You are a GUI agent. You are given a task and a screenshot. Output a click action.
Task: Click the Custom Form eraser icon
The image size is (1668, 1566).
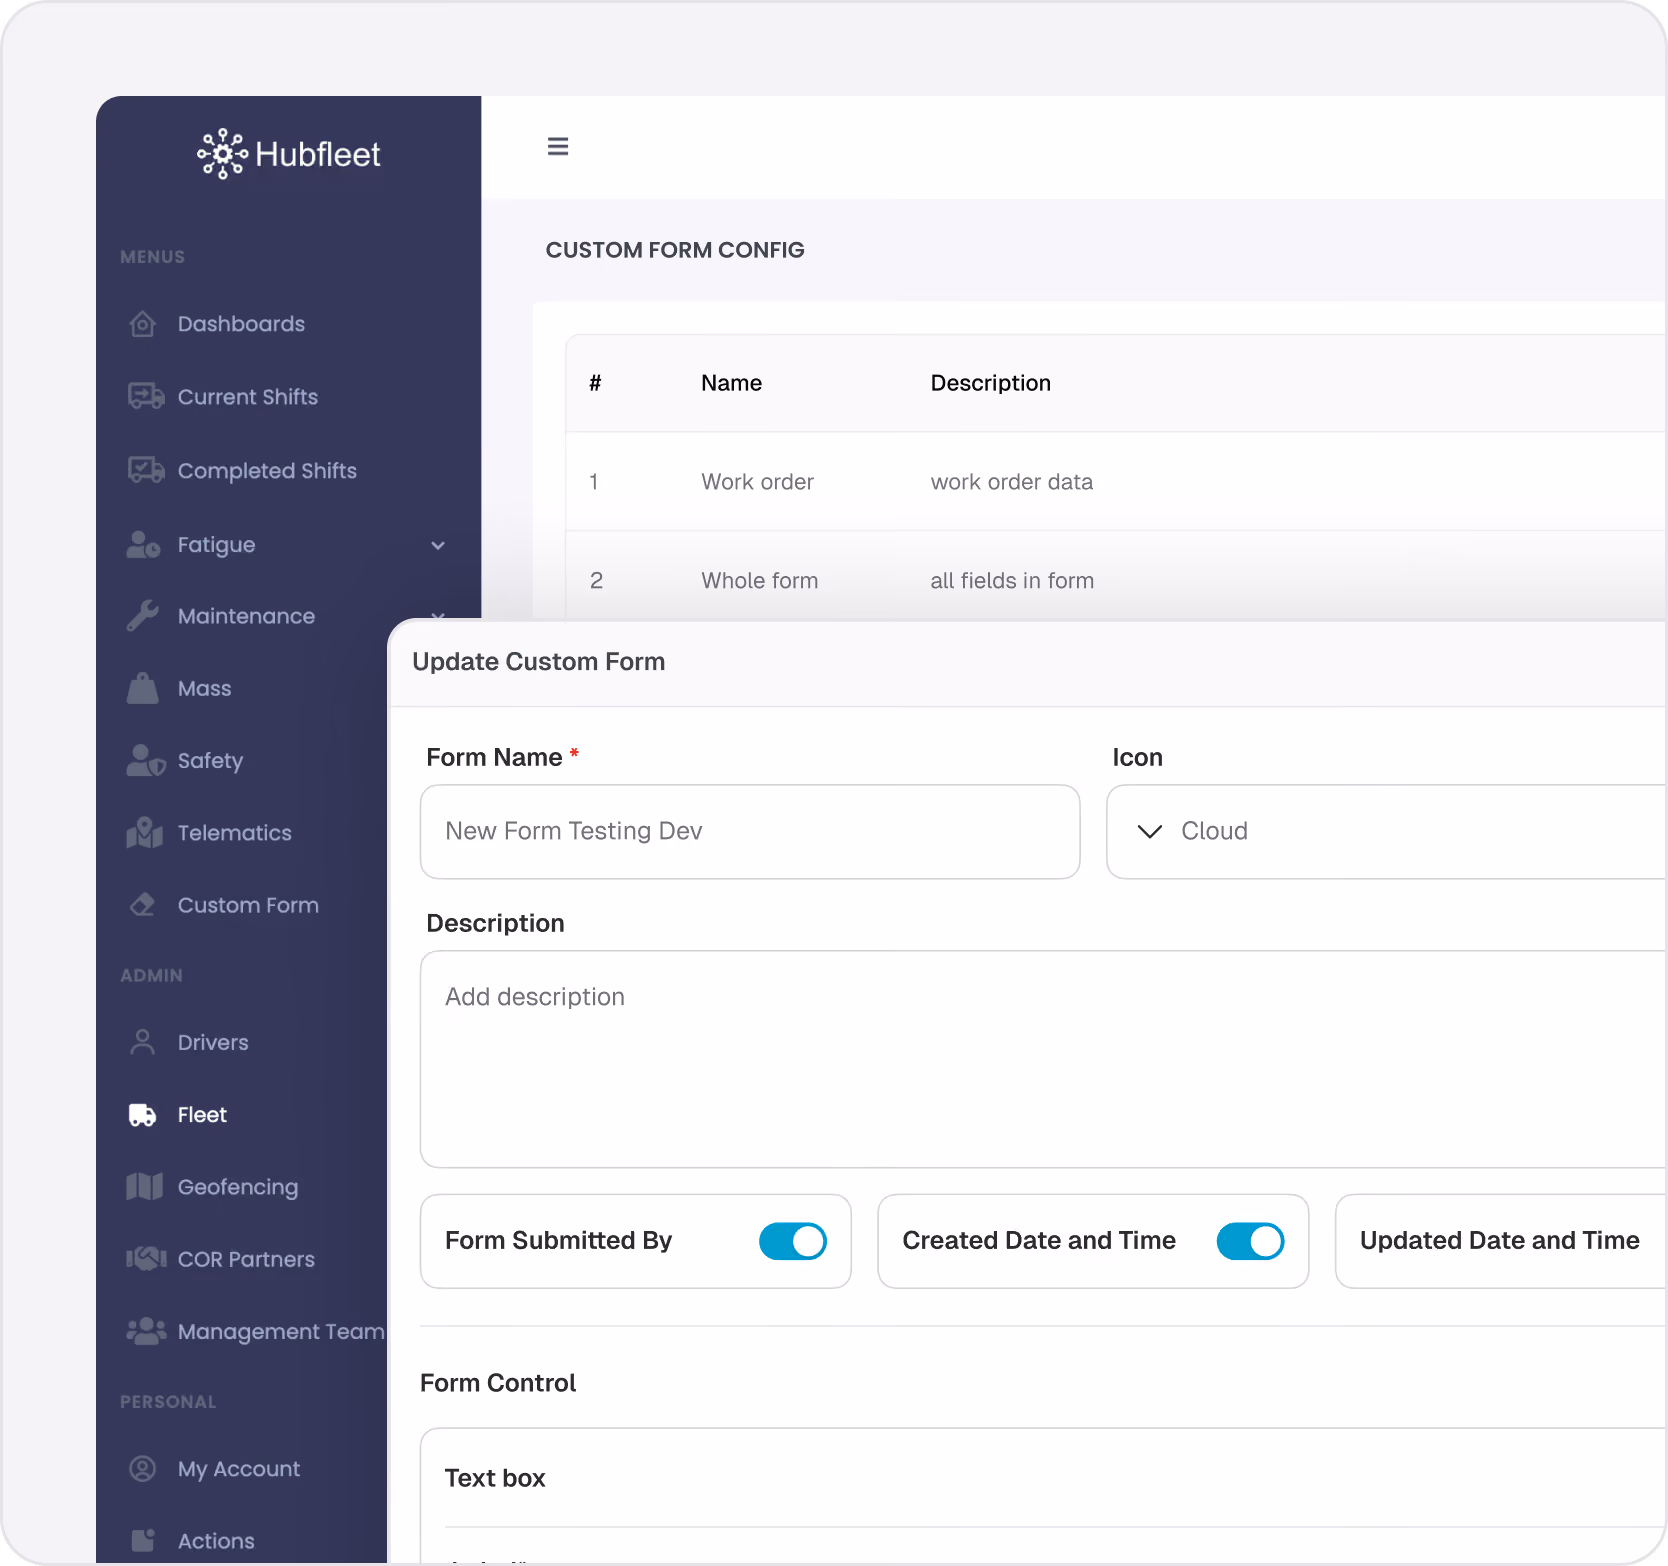point(143,904)
